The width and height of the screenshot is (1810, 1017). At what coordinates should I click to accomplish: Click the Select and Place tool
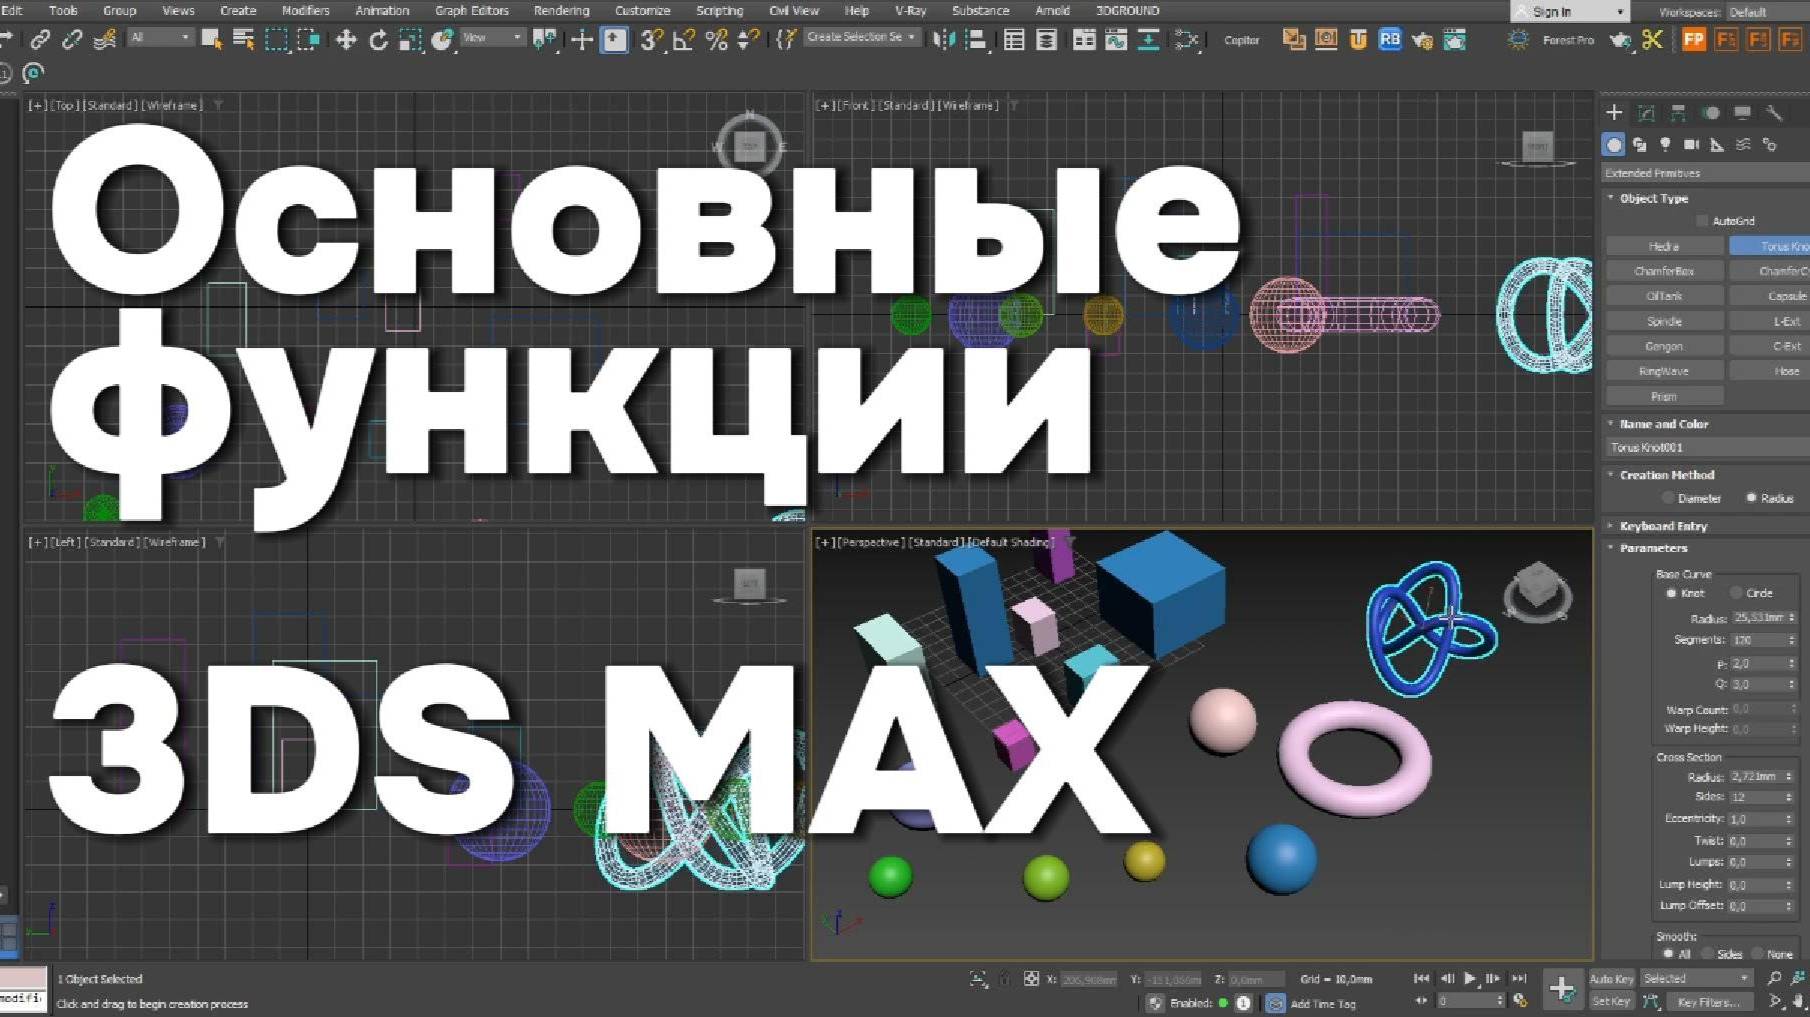[443, 40]
